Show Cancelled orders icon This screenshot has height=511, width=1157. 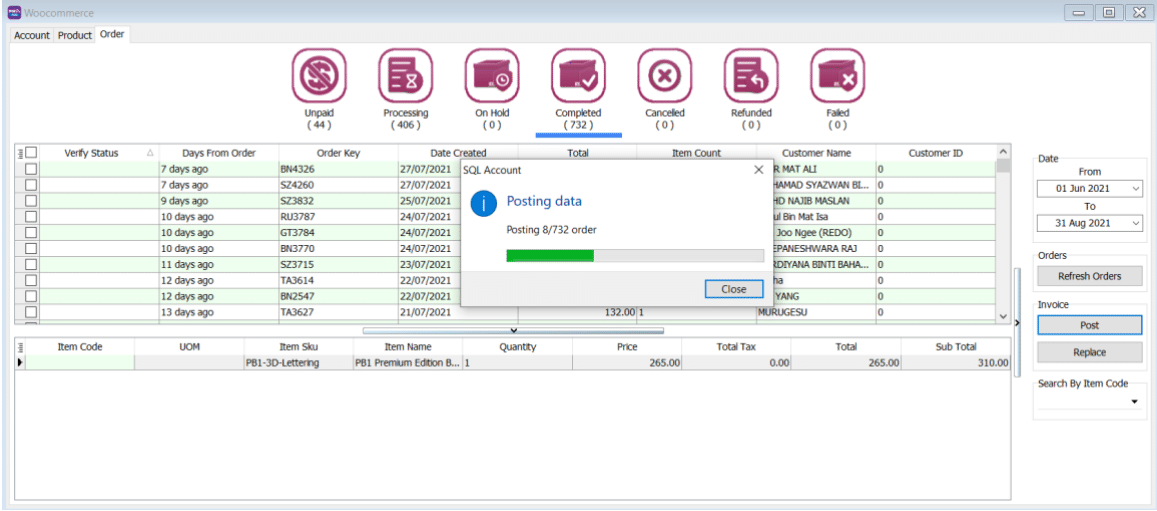point(665,75)
